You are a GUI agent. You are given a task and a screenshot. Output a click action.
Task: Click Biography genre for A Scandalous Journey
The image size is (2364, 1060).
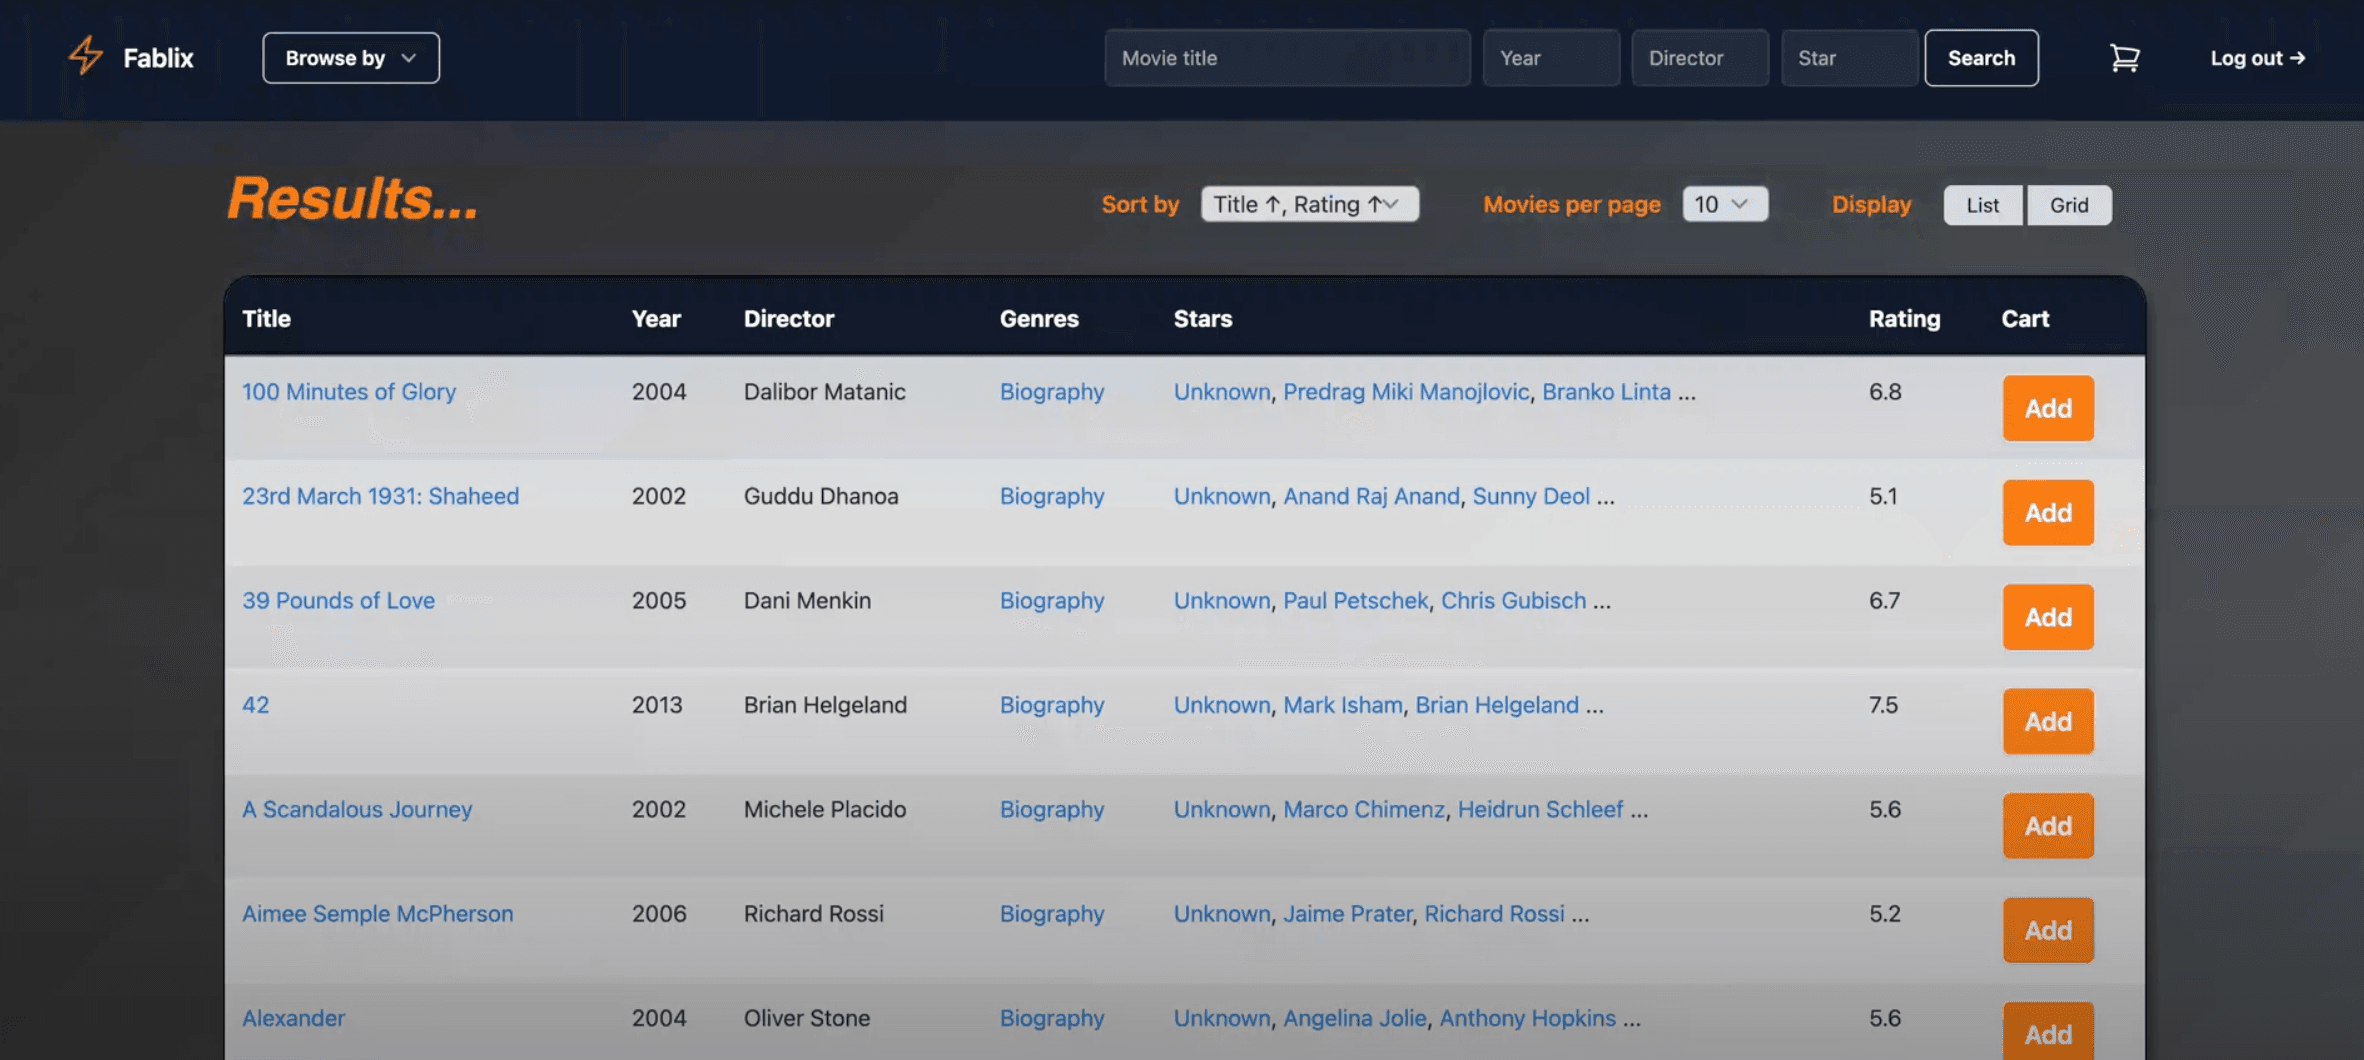(x=1051, y=809)
